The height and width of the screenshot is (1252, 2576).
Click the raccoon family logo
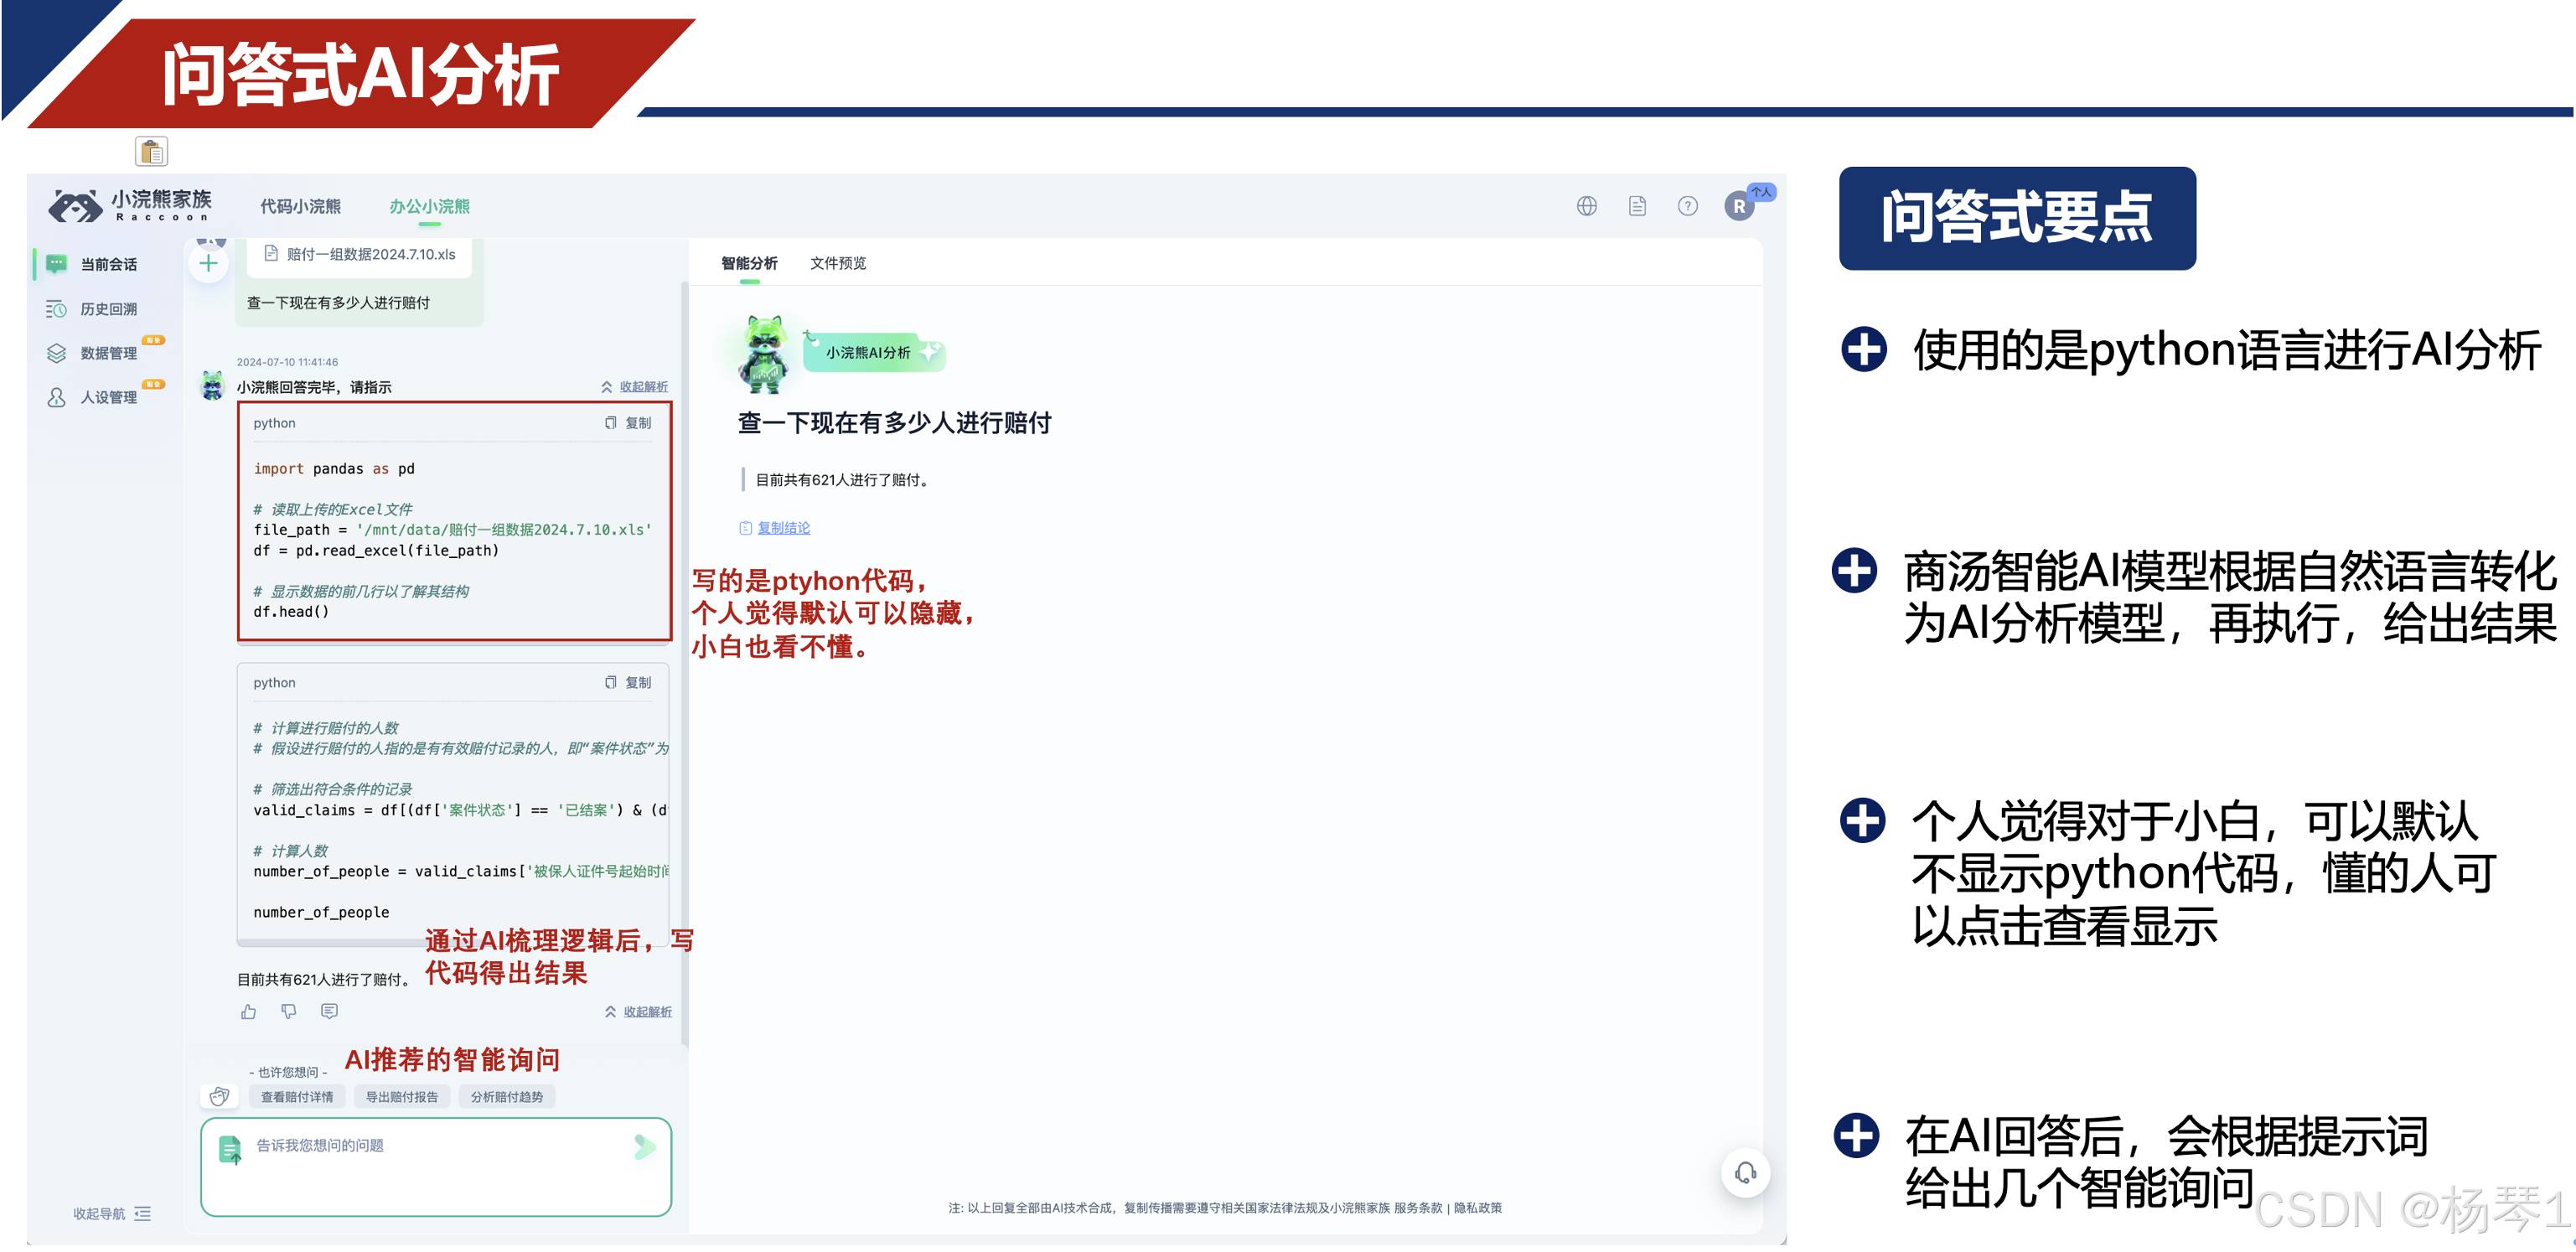pos(130,205)
